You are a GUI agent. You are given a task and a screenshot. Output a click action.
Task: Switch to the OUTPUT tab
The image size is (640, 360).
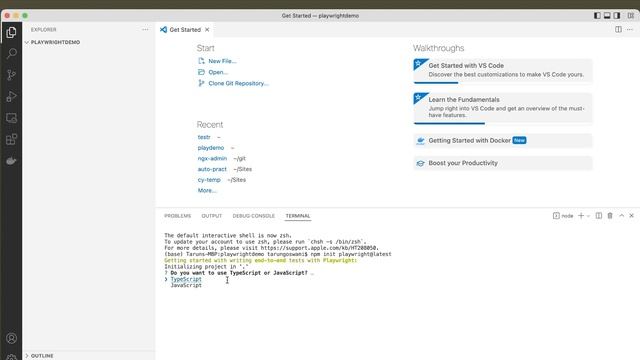pyautogui.click(x=211, y=216)
